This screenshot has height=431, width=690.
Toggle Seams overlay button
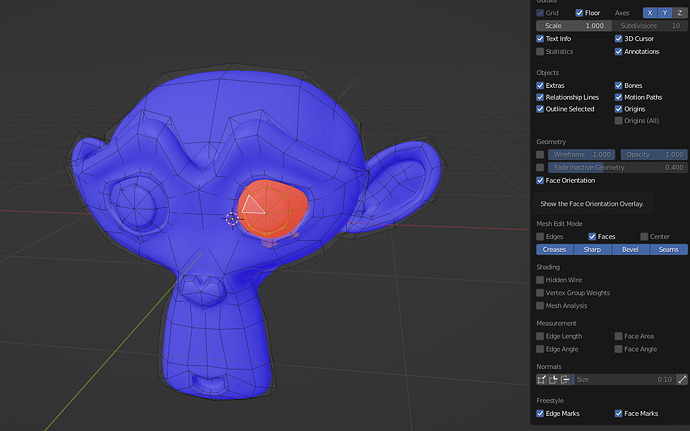point(669,249)
